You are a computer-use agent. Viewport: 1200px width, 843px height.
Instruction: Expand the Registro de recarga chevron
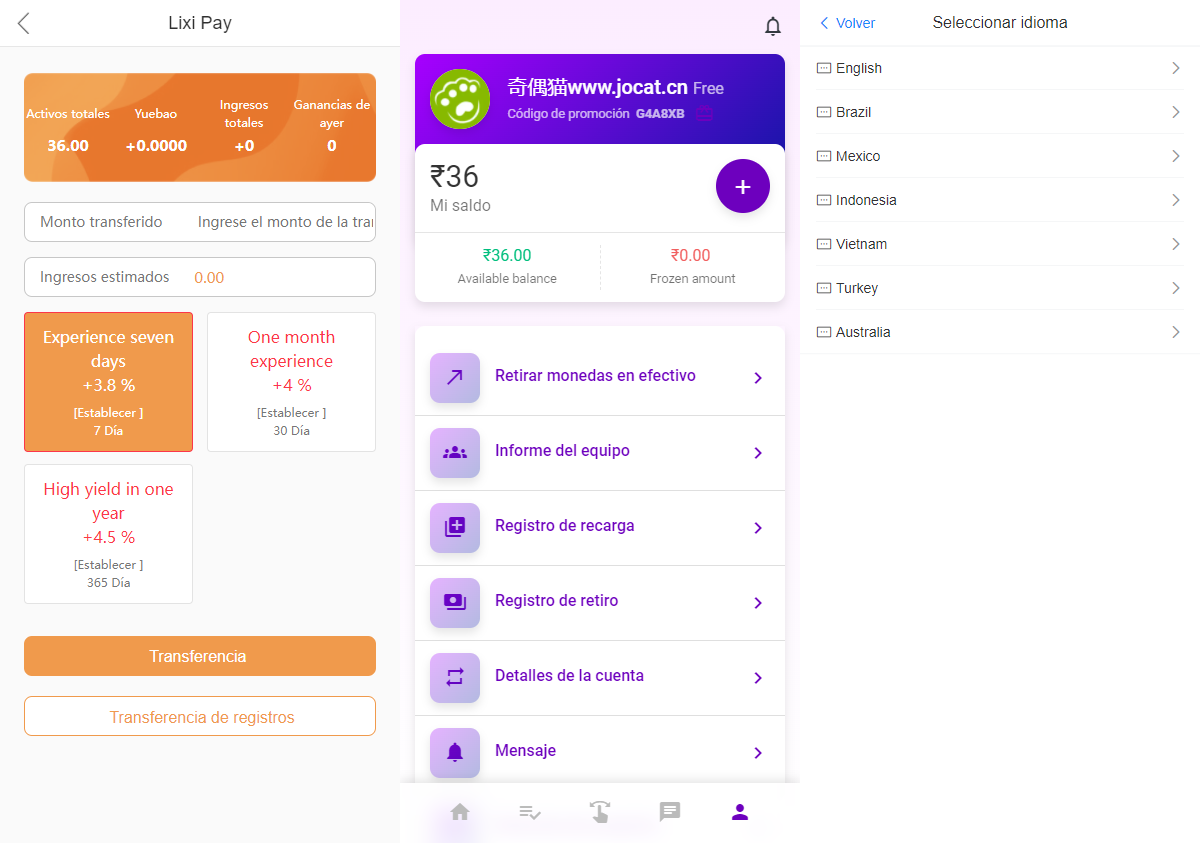pos(758,528)
